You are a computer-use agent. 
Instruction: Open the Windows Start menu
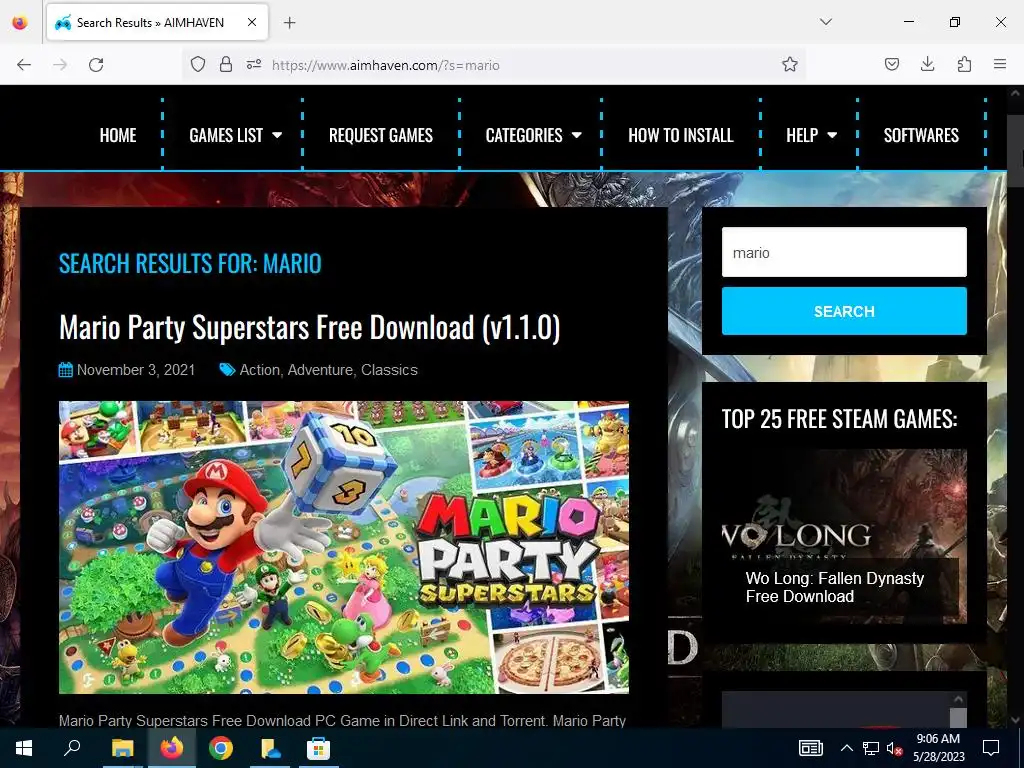point(24,748)
